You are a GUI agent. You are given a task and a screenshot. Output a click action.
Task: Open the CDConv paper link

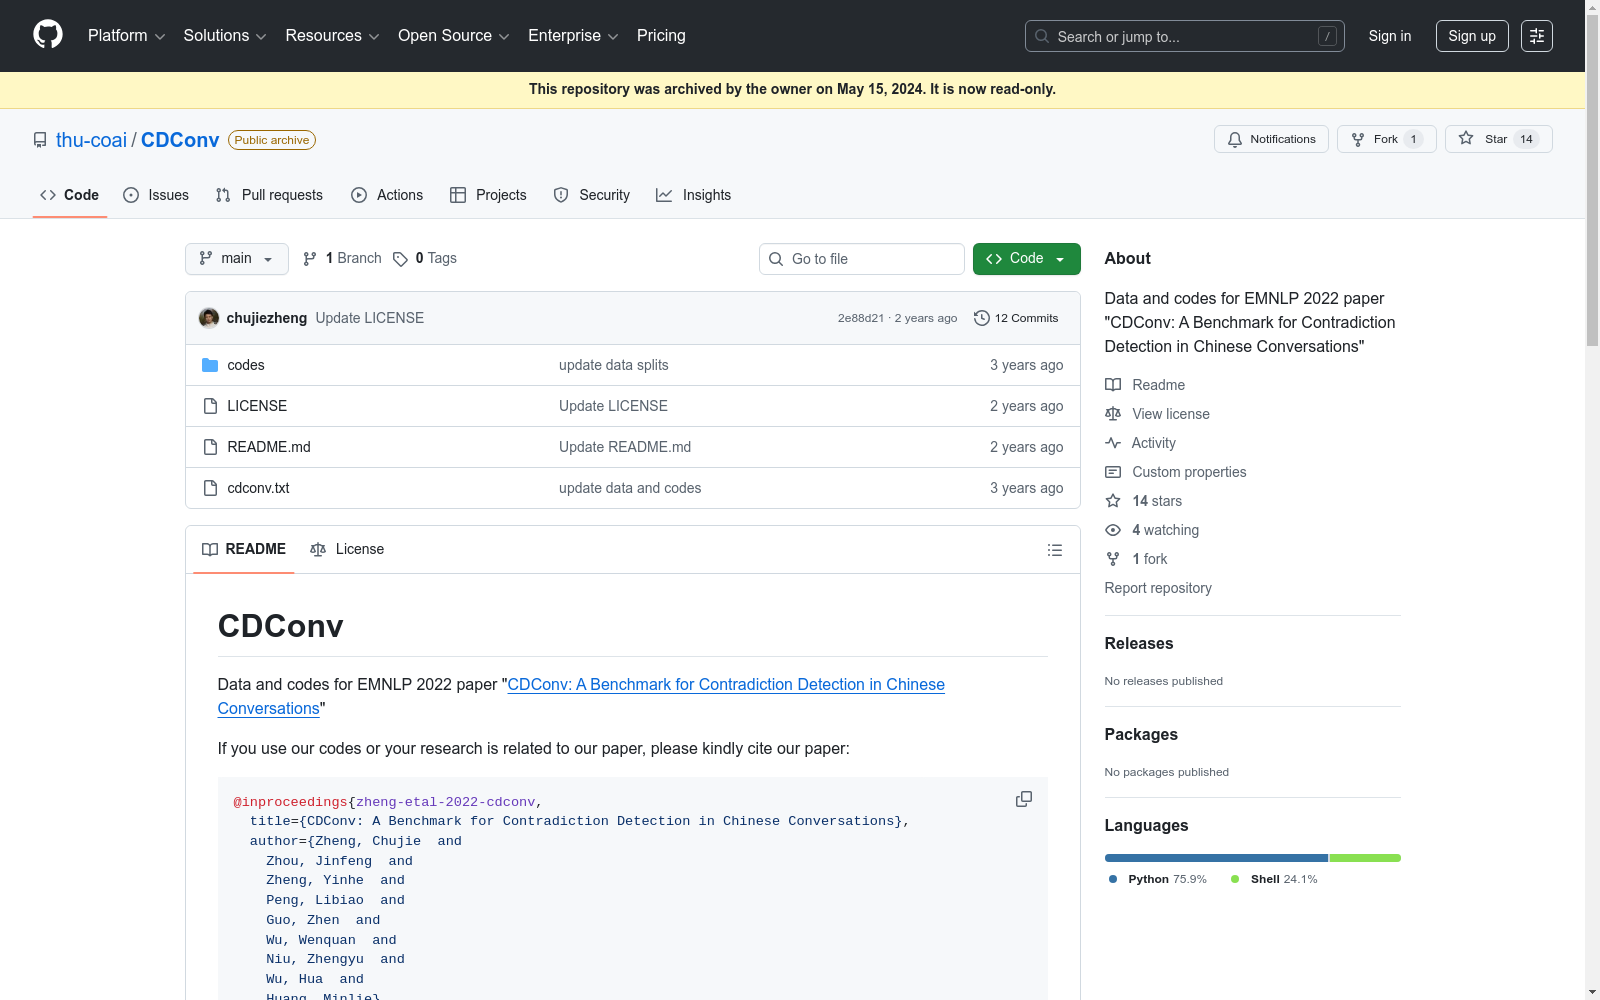[725, 684]
